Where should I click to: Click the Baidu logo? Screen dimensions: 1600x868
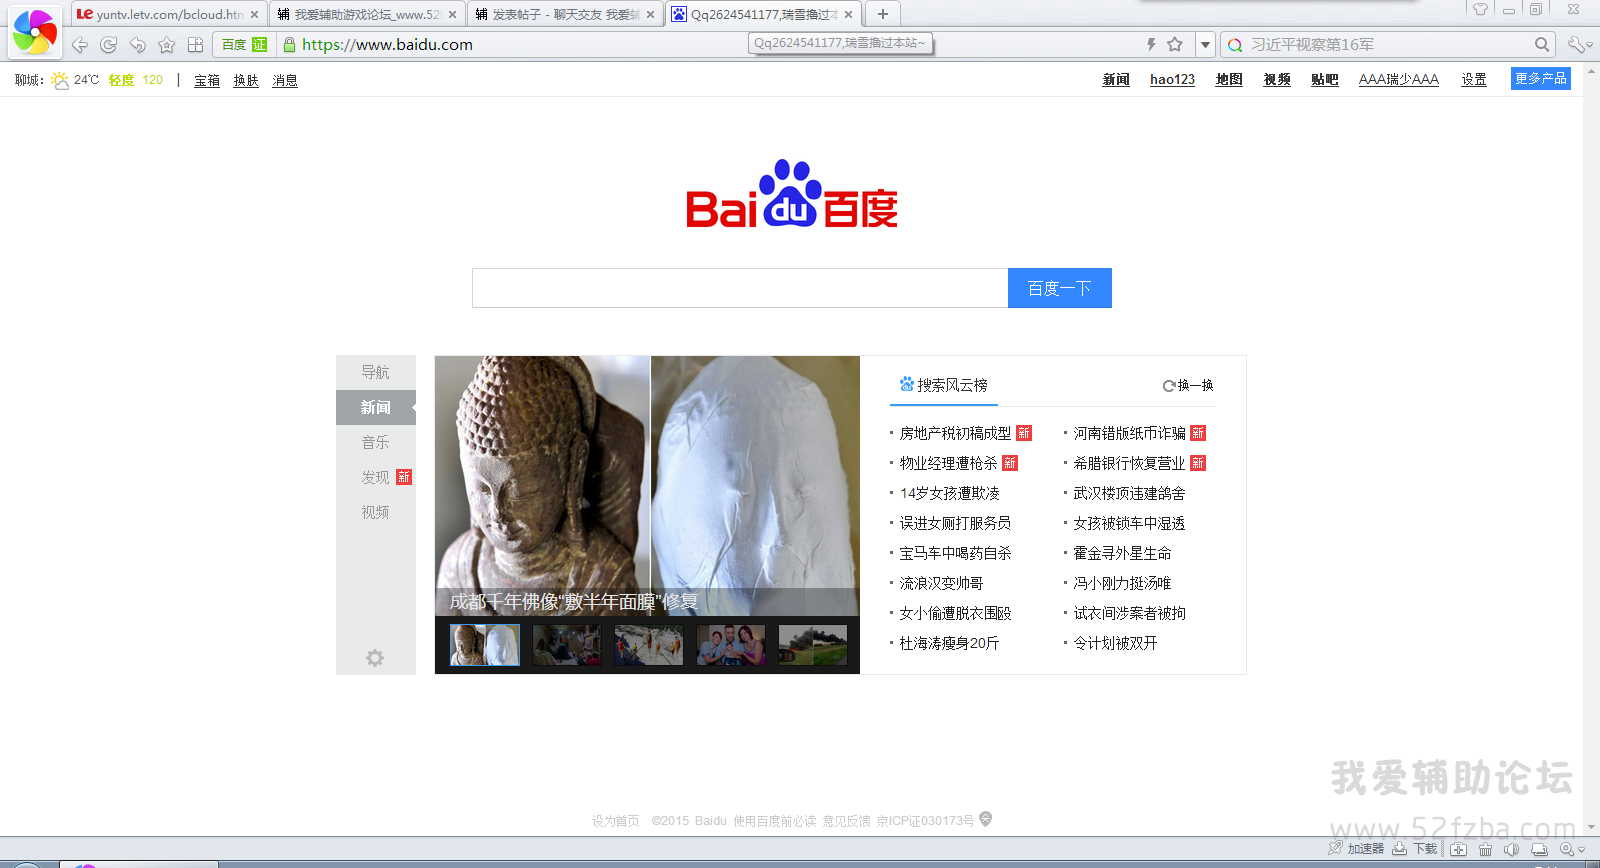click(x=791, y=194)
